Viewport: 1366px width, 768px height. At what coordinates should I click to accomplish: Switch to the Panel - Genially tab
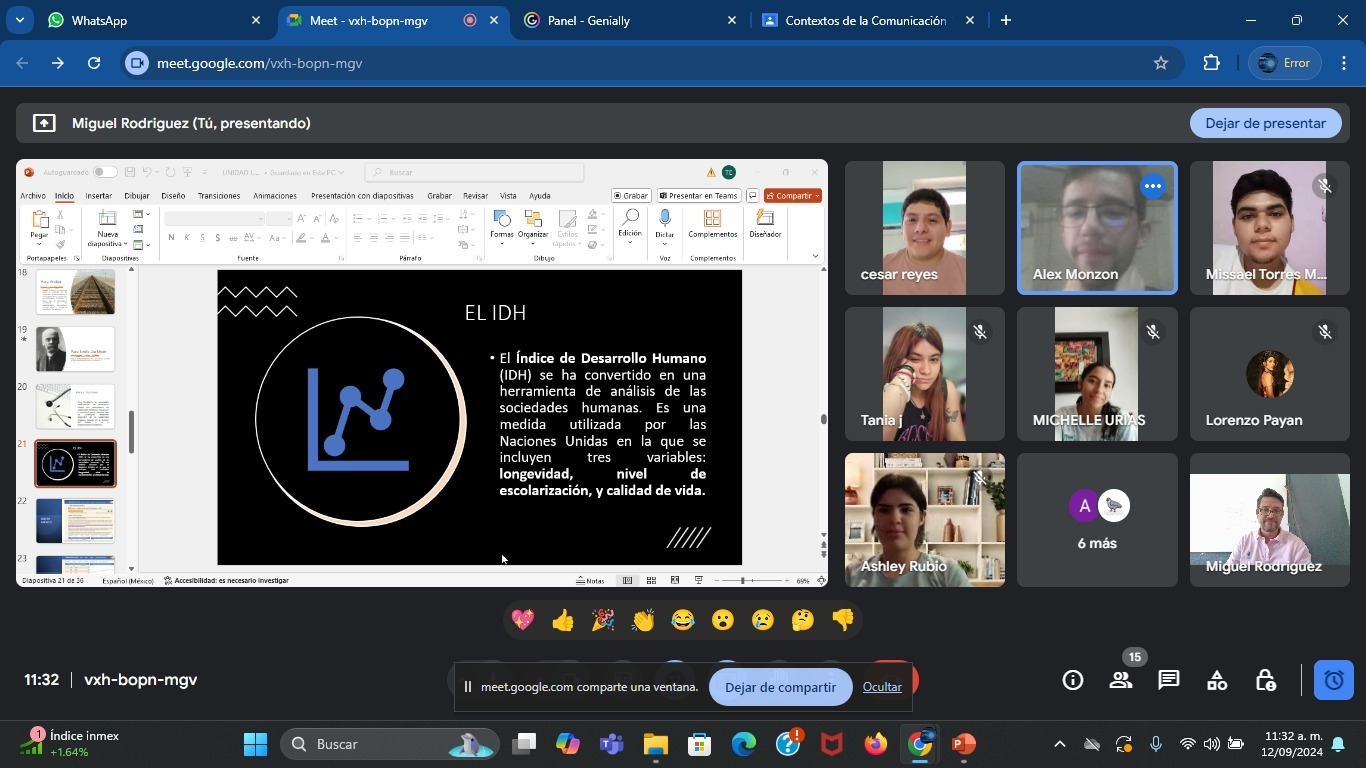tap(630, 20)
